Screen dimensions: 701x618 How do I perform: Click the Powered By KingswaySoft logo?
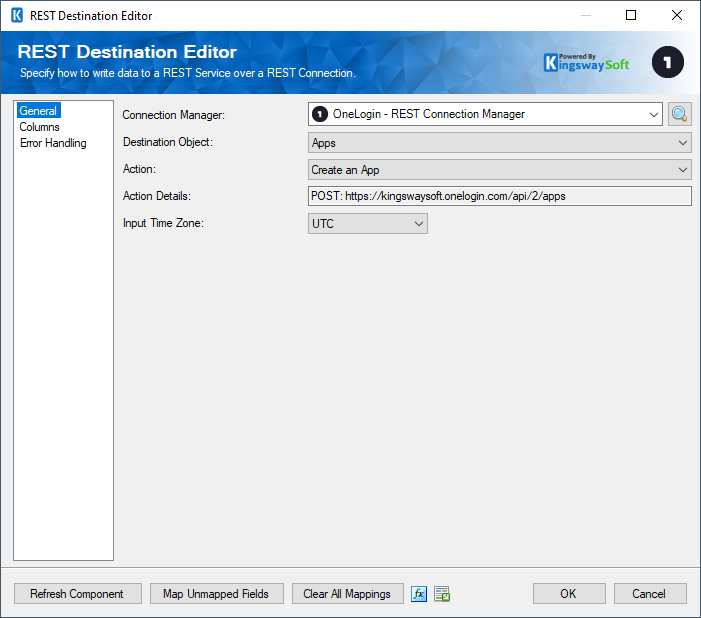(587, 63)
